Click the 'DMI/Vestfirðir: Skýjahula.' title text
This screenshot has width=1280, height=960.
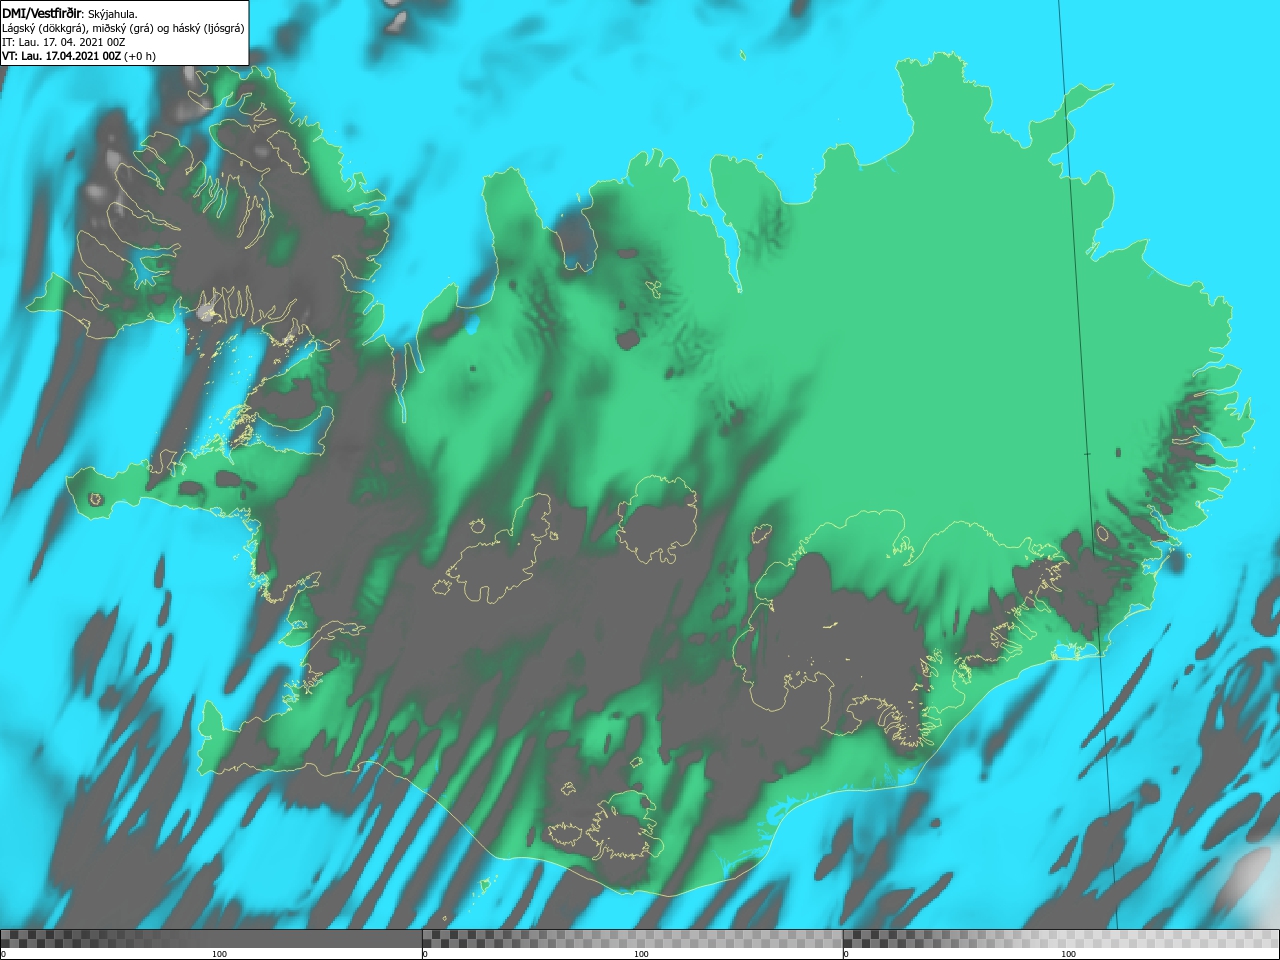[x=70, y=14]
